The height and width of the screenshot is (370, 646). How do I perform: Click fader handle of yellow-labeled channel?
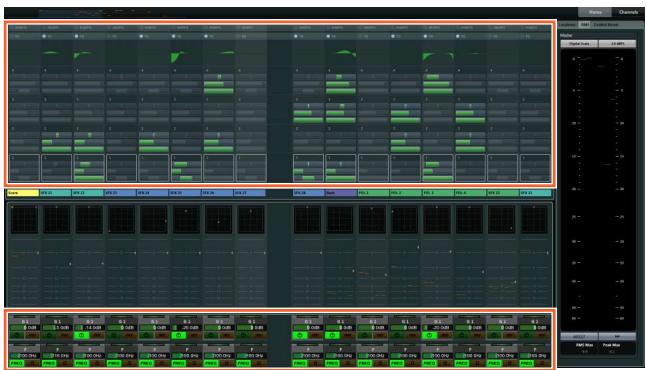(x=38, y=253)
